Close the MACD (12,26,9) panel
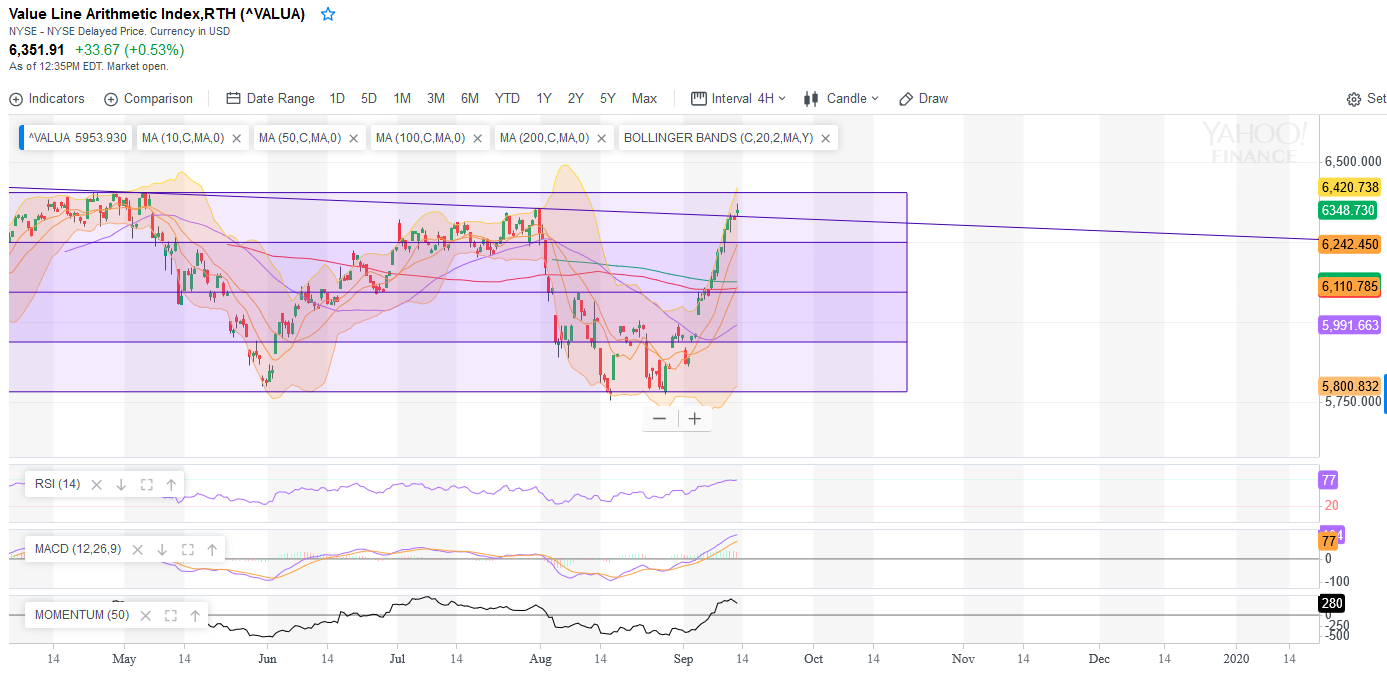 click(138, 549)
